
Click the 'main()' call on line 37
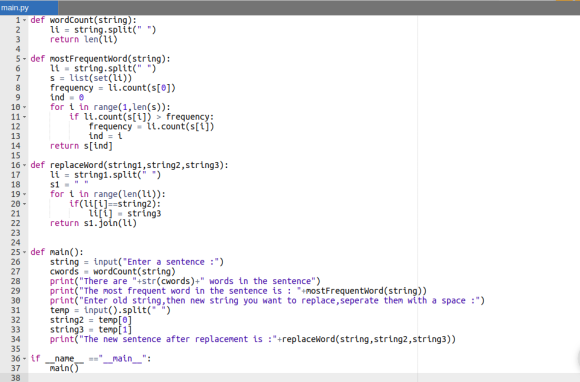coord(64,368)
